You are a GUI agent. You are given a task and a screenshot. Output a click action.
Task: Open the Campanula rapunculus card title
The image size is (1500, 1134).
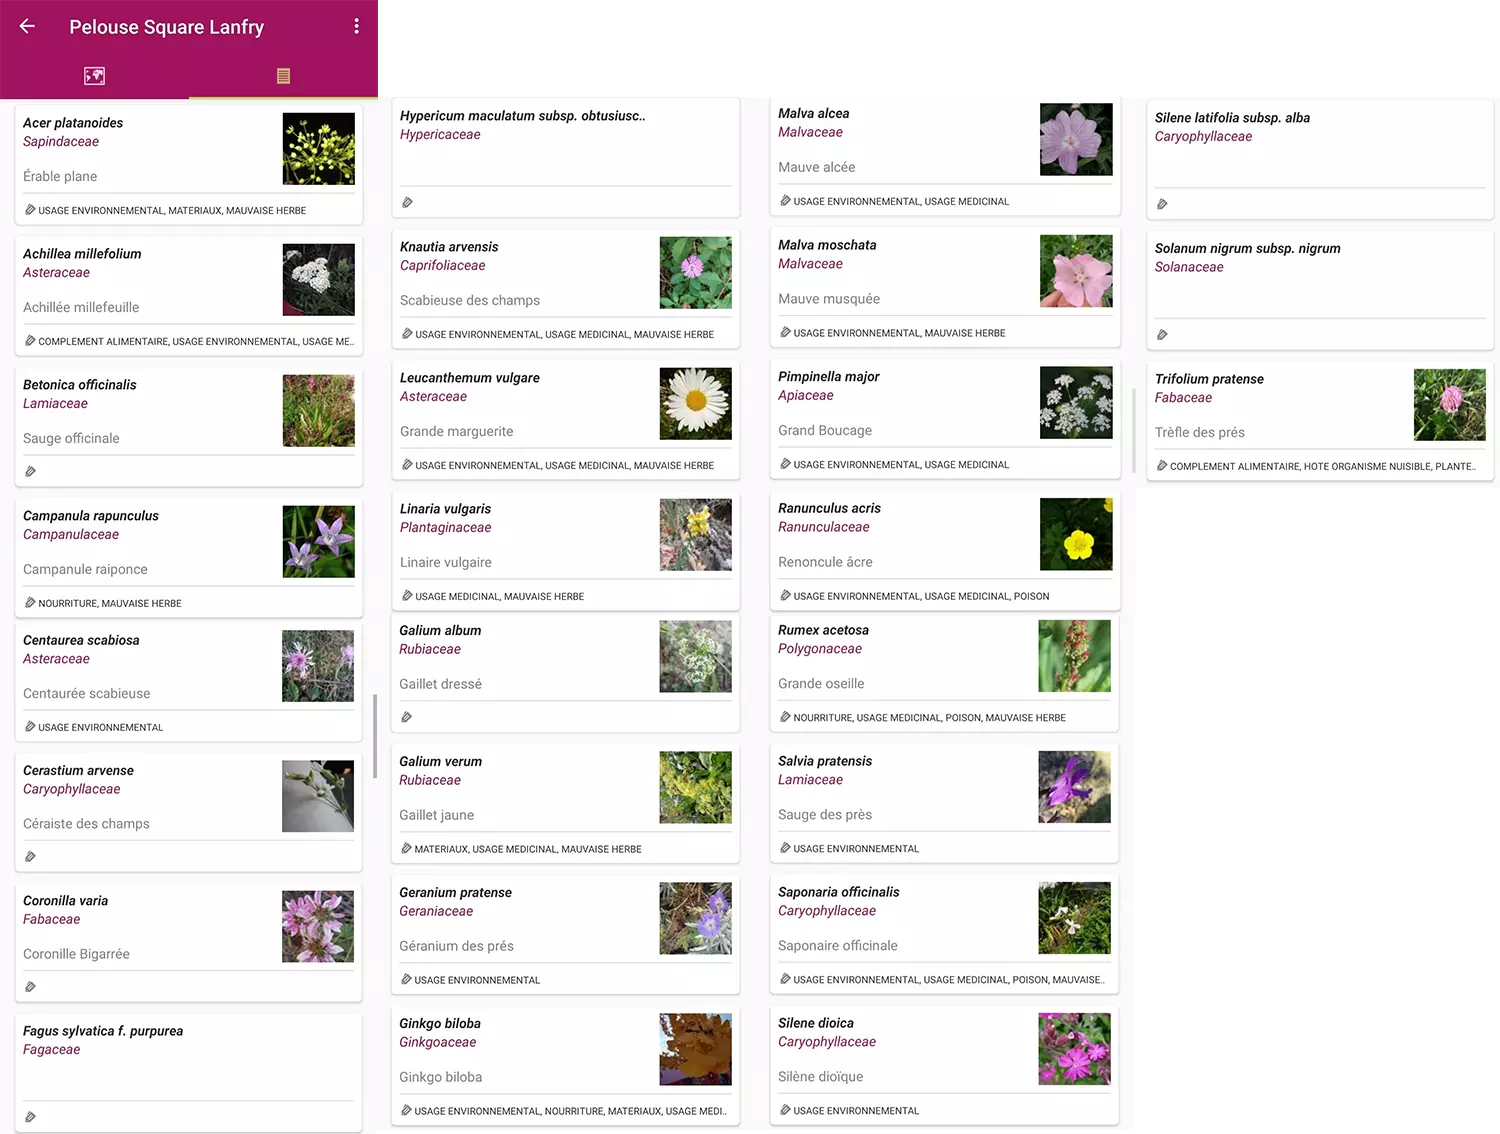(x=91, y=516)
